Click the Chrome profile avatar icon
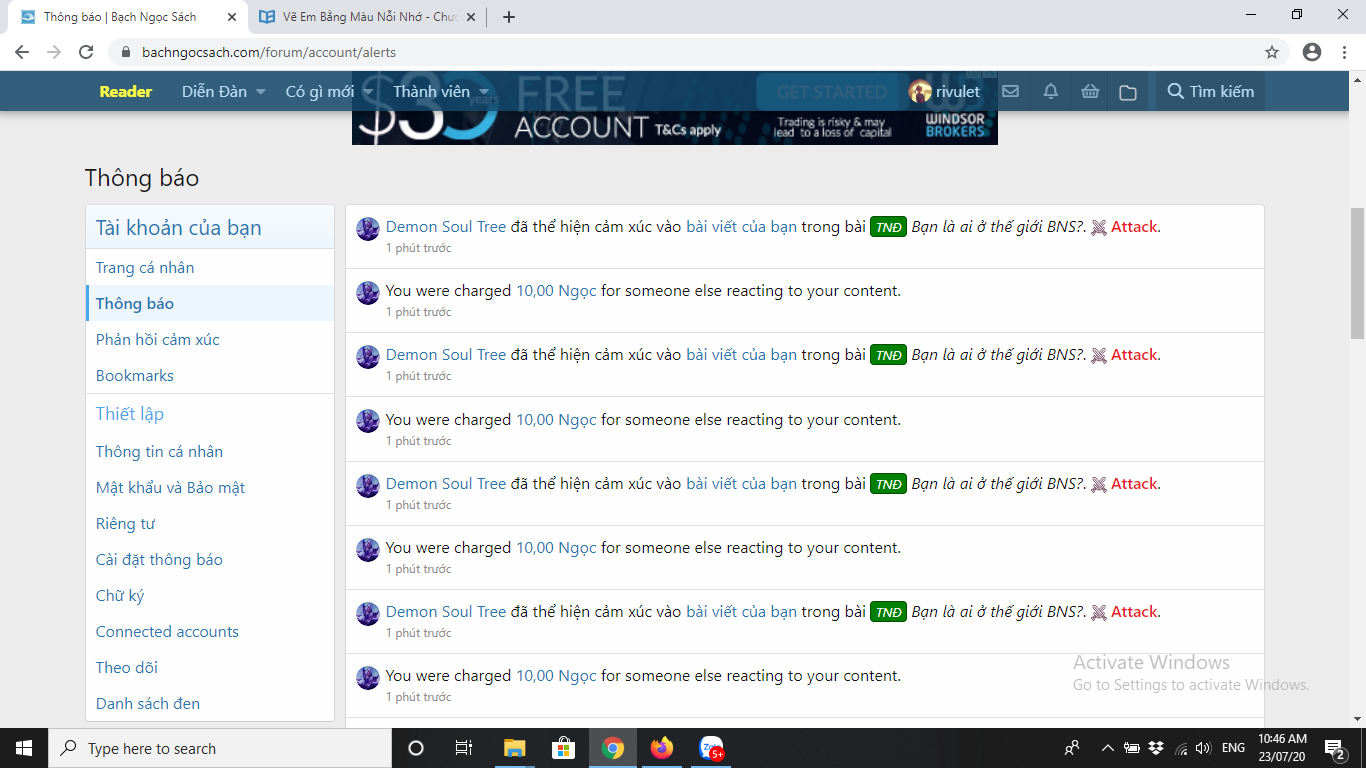 1312,52
